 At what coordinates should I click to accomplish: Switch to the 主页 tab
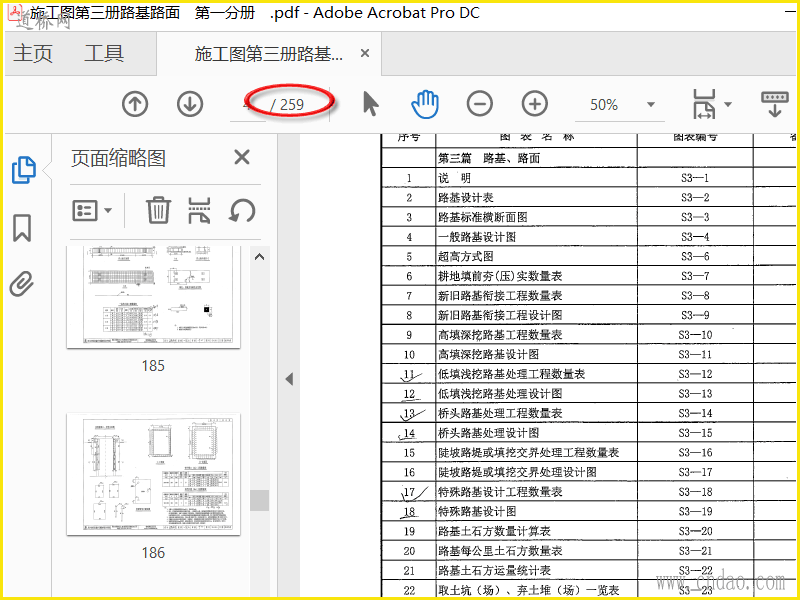pyautogui.click(x=33, y=53)
